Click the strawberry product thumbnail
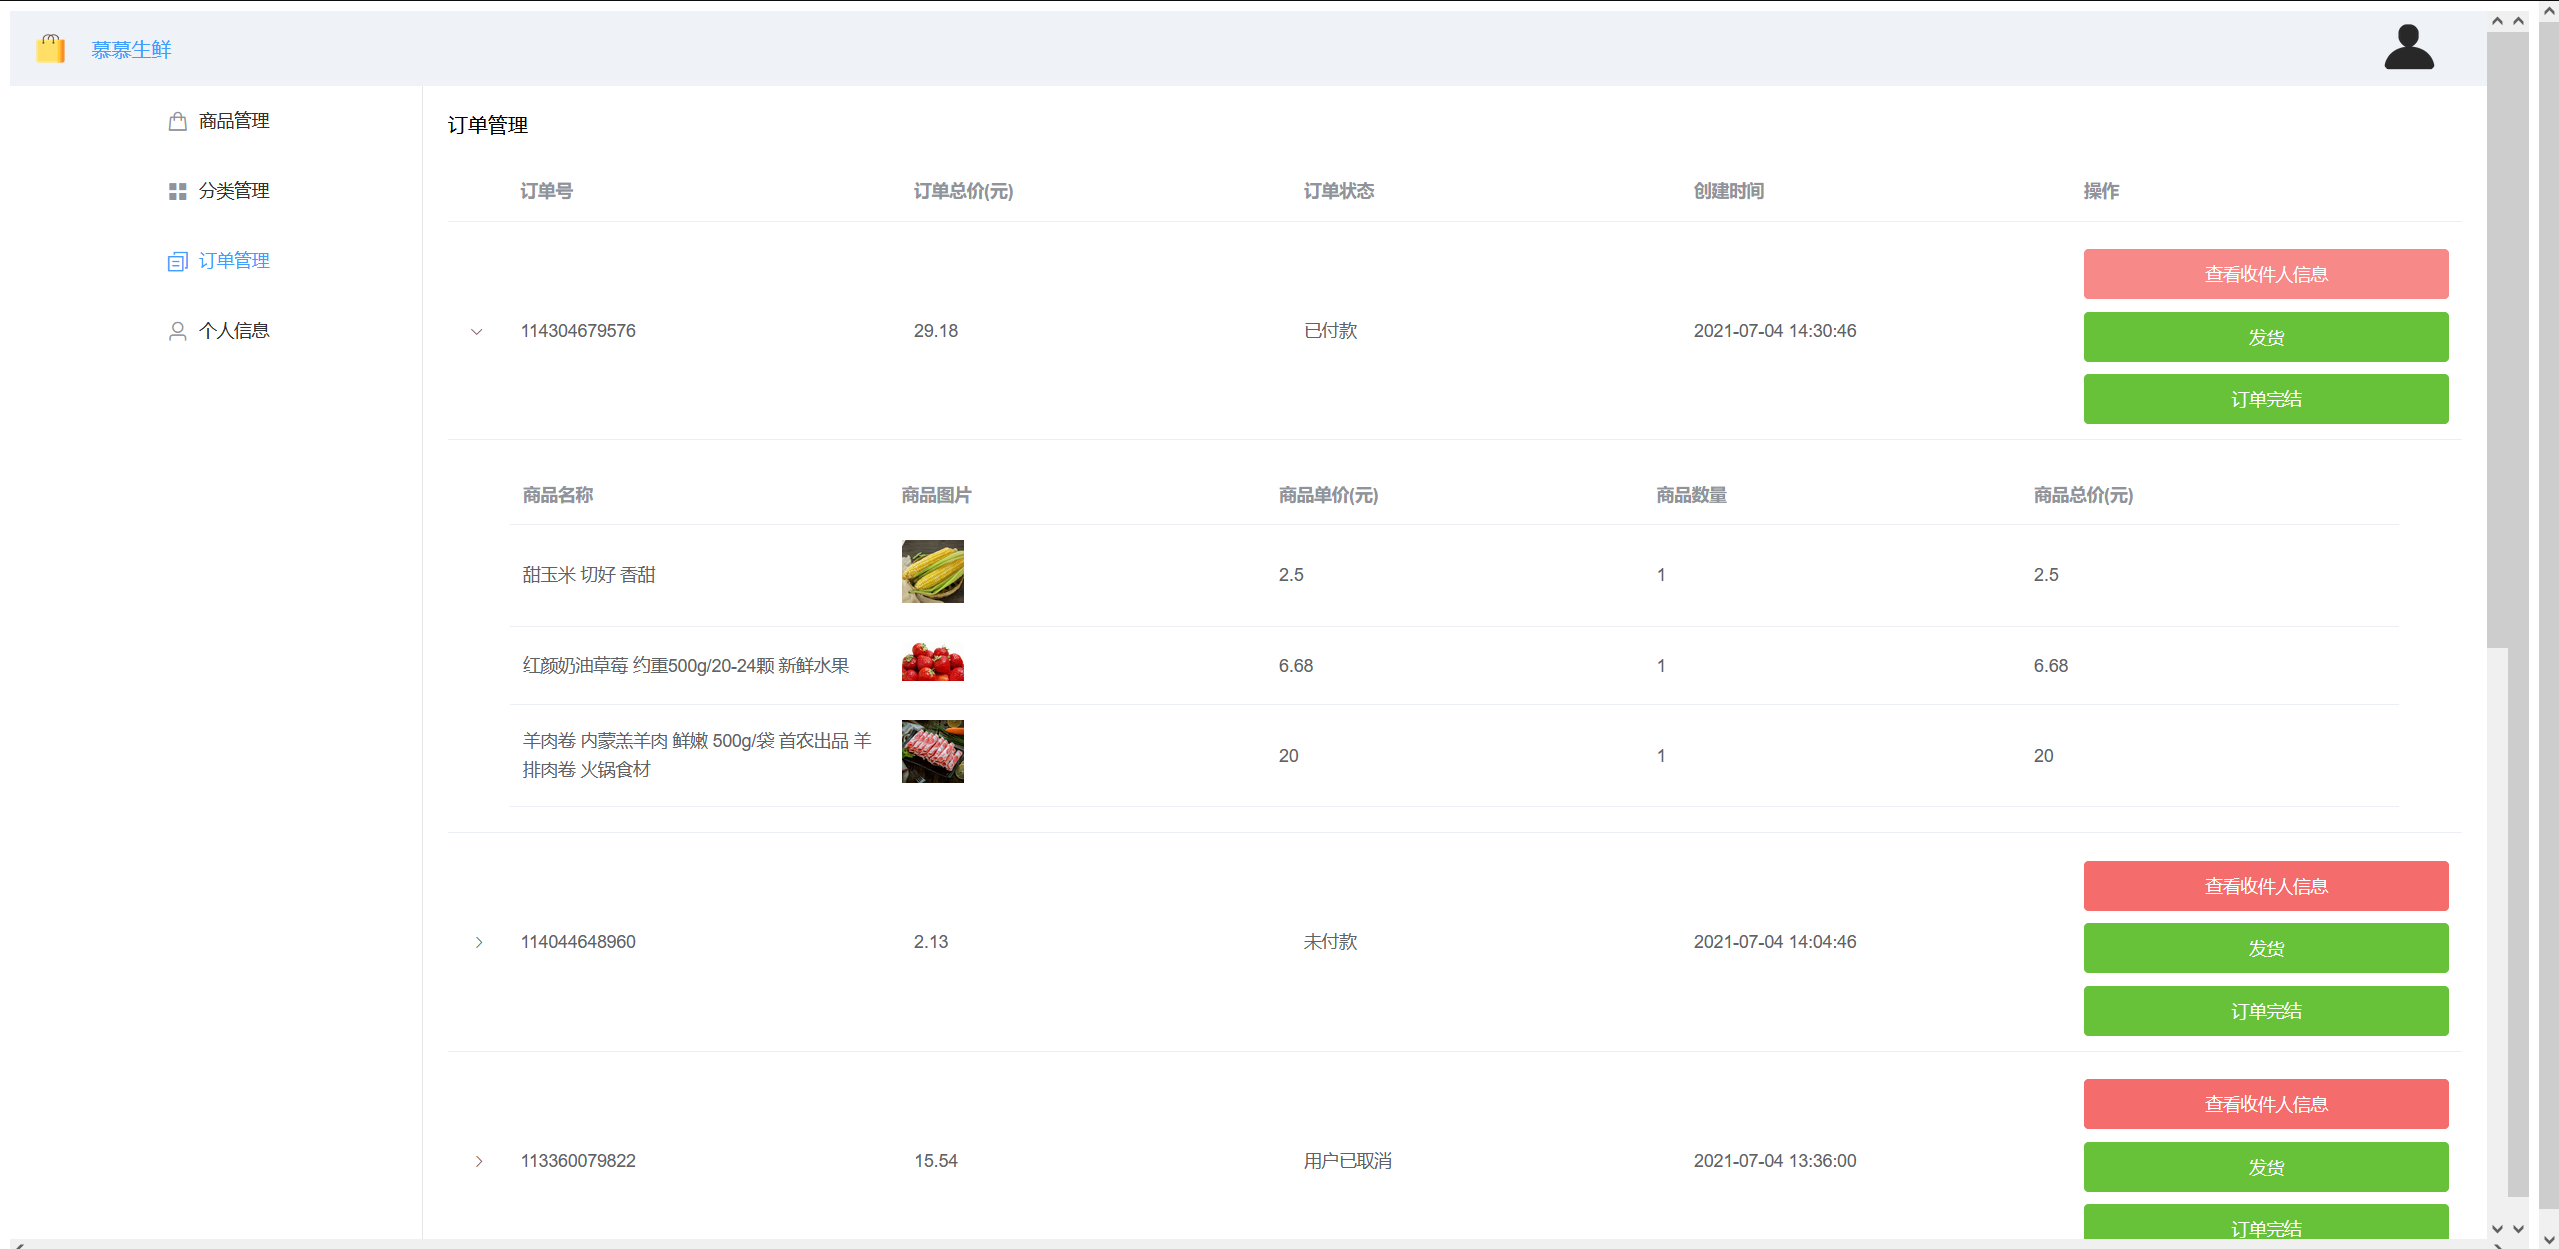Image resolution: width=2559 pixels, height=1249 pixels. 933,662
